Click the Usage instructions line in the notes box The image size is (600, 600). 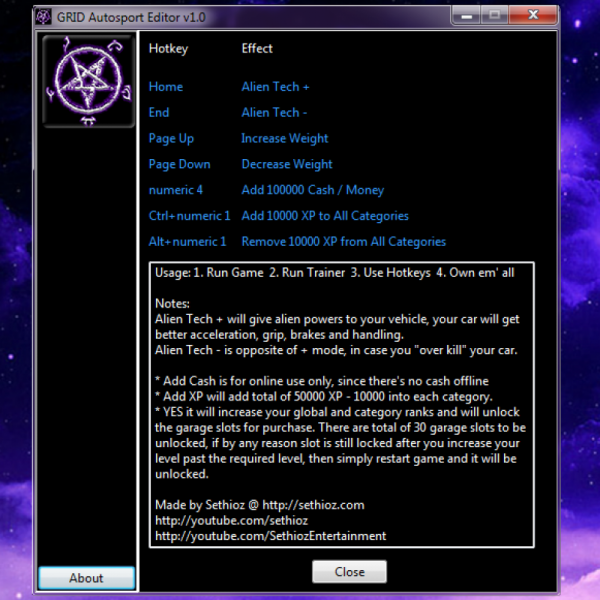(x=335, y=273)
